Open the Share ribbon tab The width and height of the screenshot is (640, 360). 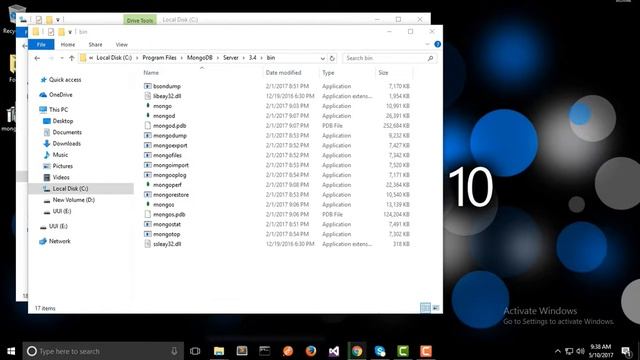(x=95, y=44)
